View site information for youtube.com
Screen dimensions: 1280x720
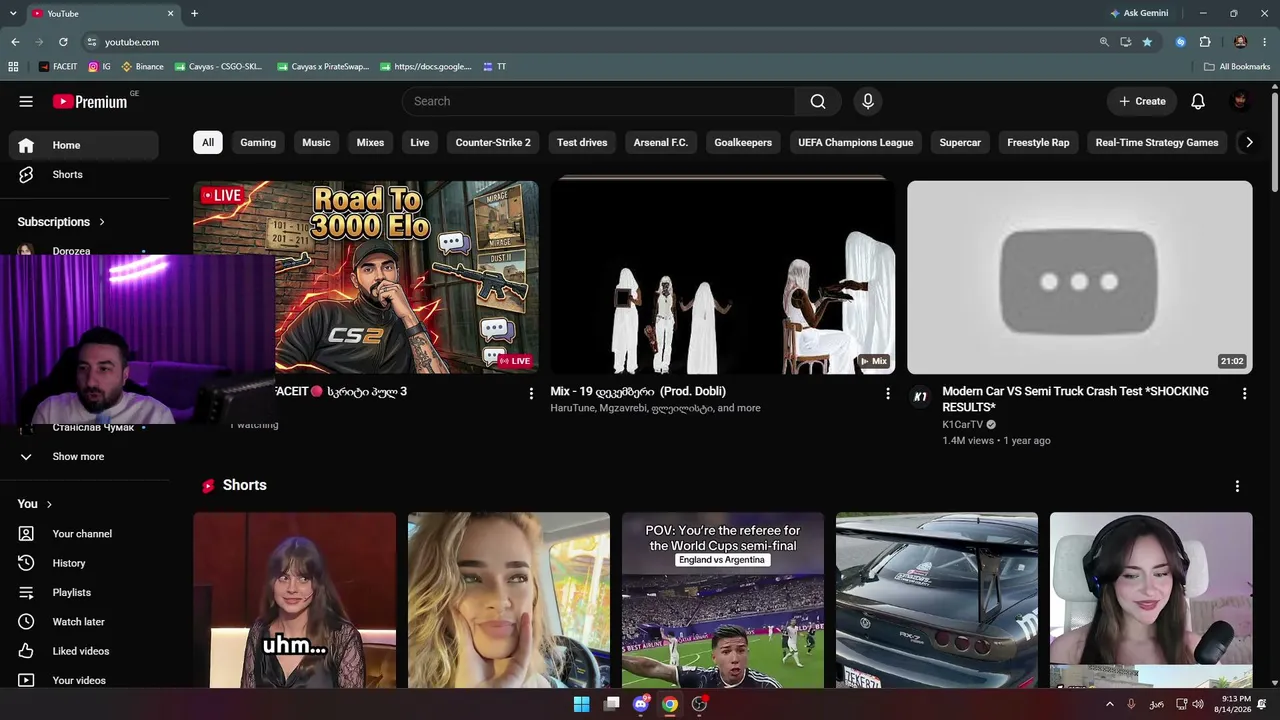pos(92,42)
